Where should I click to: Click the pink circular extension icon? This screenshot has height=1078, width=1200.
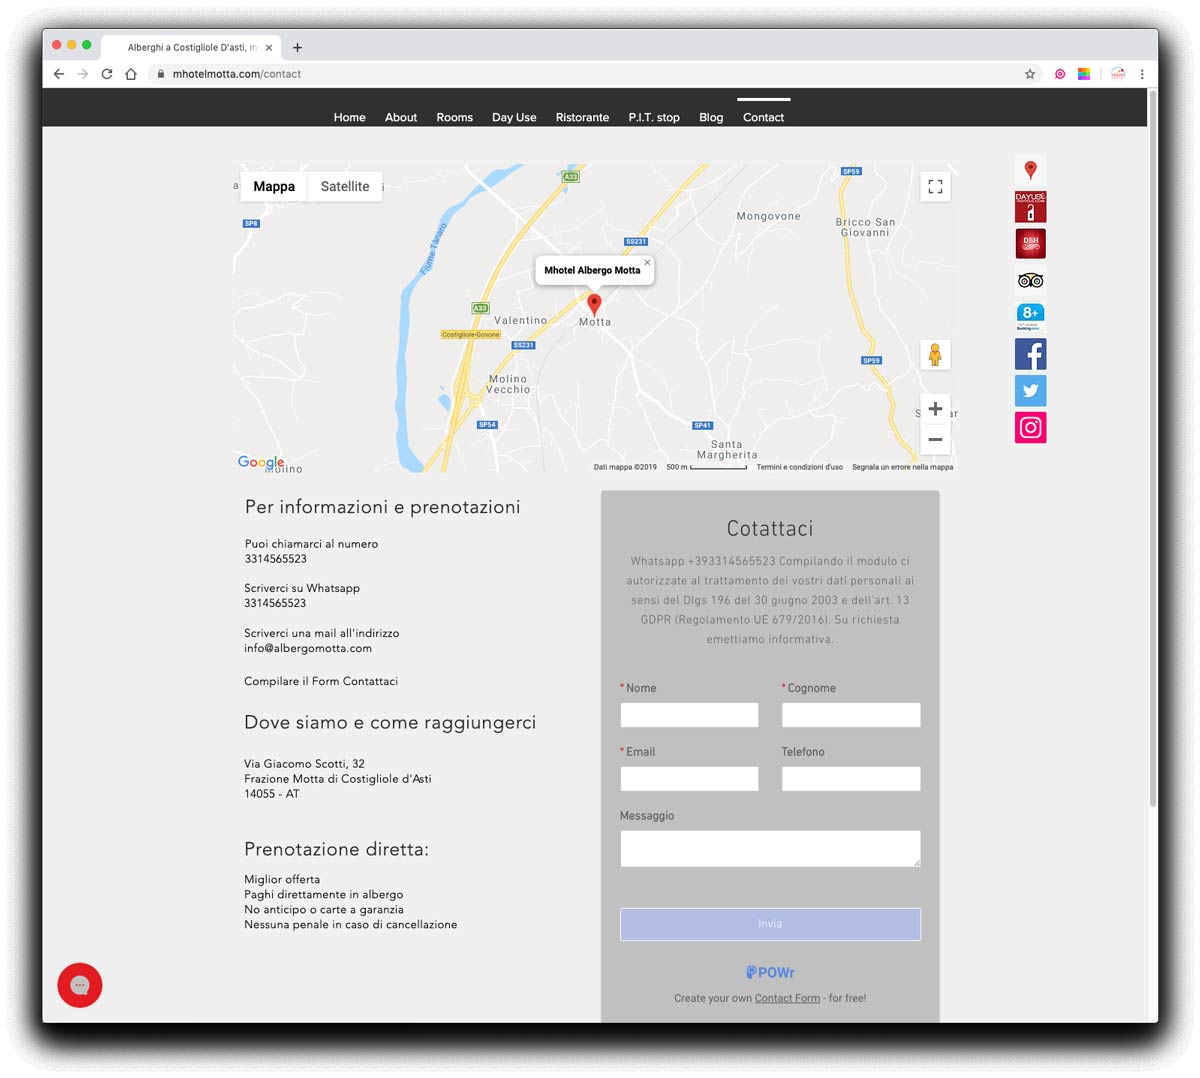(1060, 74)
